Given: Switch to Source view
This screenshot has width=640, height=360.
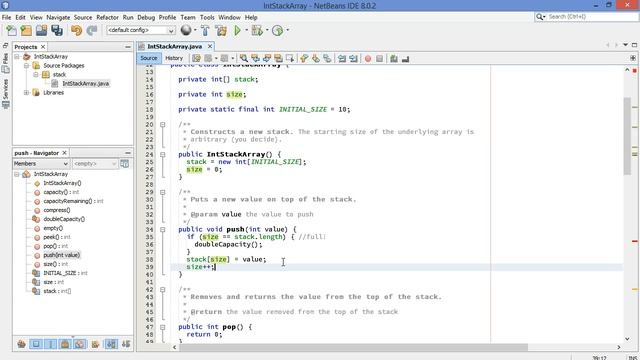Looking at the screenshot, I should pyautogui.click(x=149, y=58).
